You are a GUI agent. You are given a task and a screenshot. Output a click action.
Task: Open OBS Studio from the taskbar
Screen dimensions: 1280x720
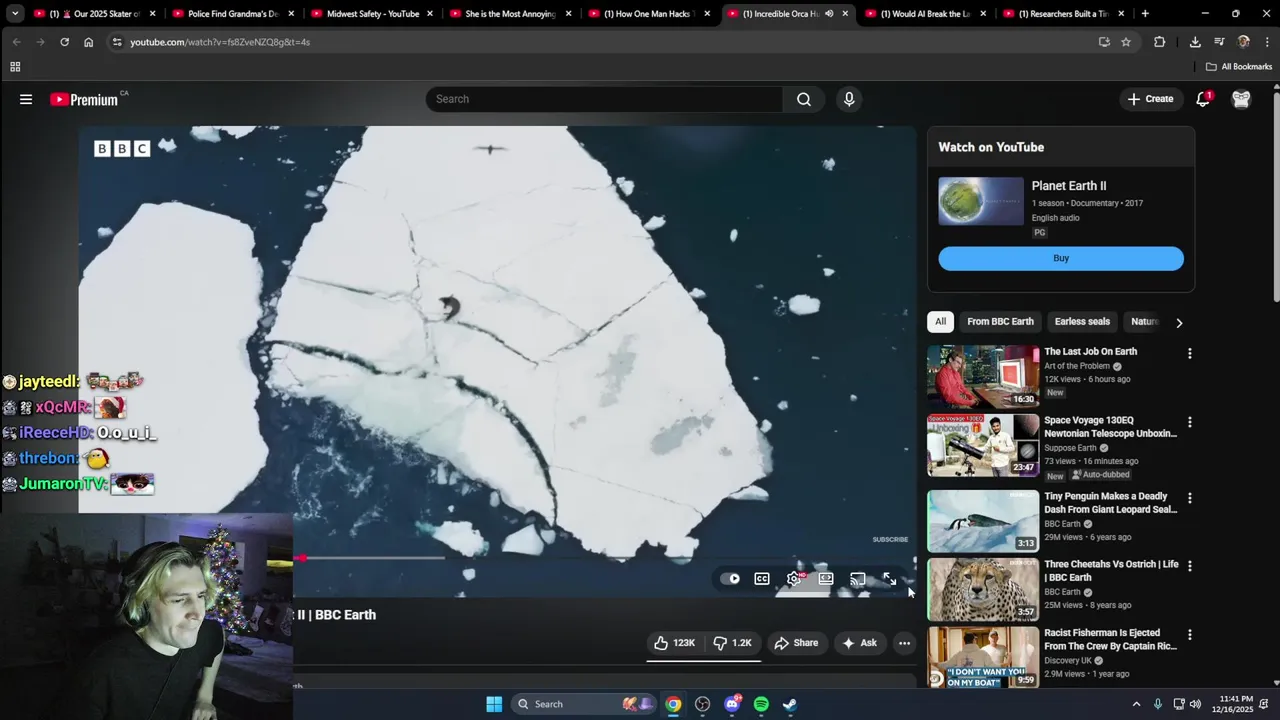coord(703,704)
